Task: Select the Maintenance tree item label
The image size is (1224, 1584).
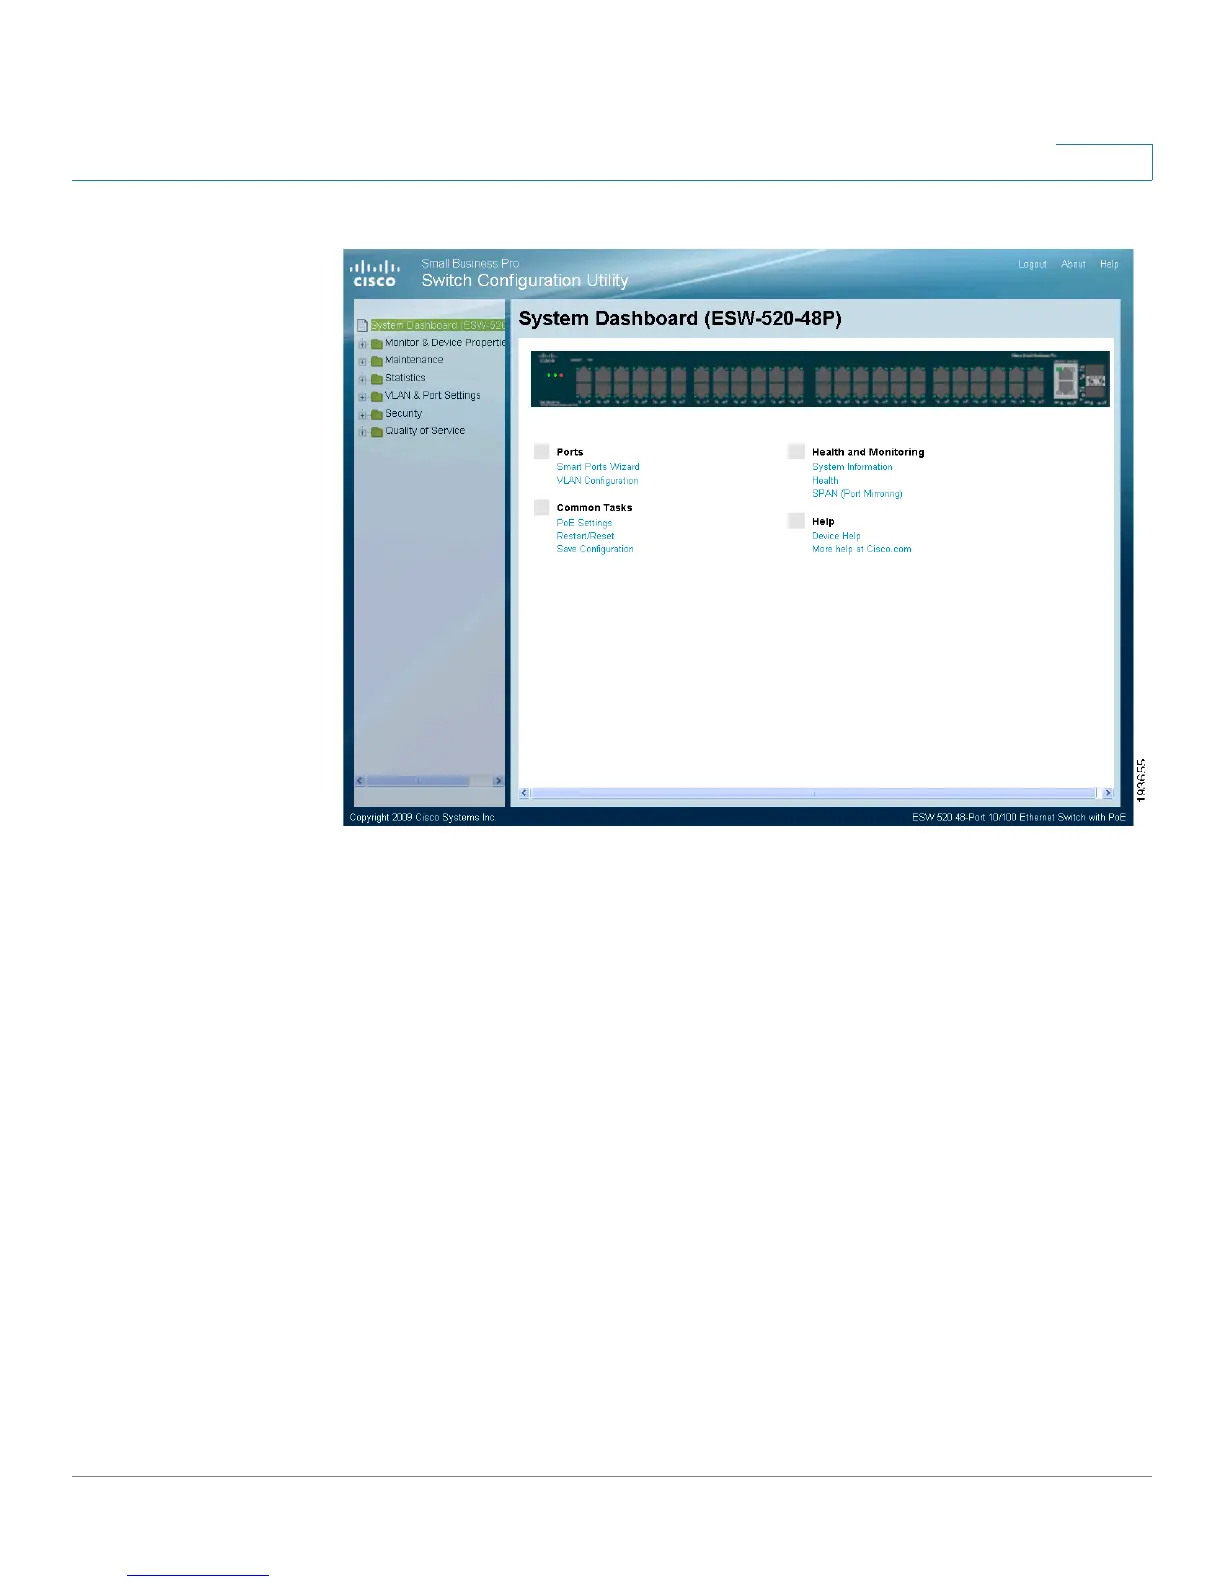Action: [x=414, y=360]
